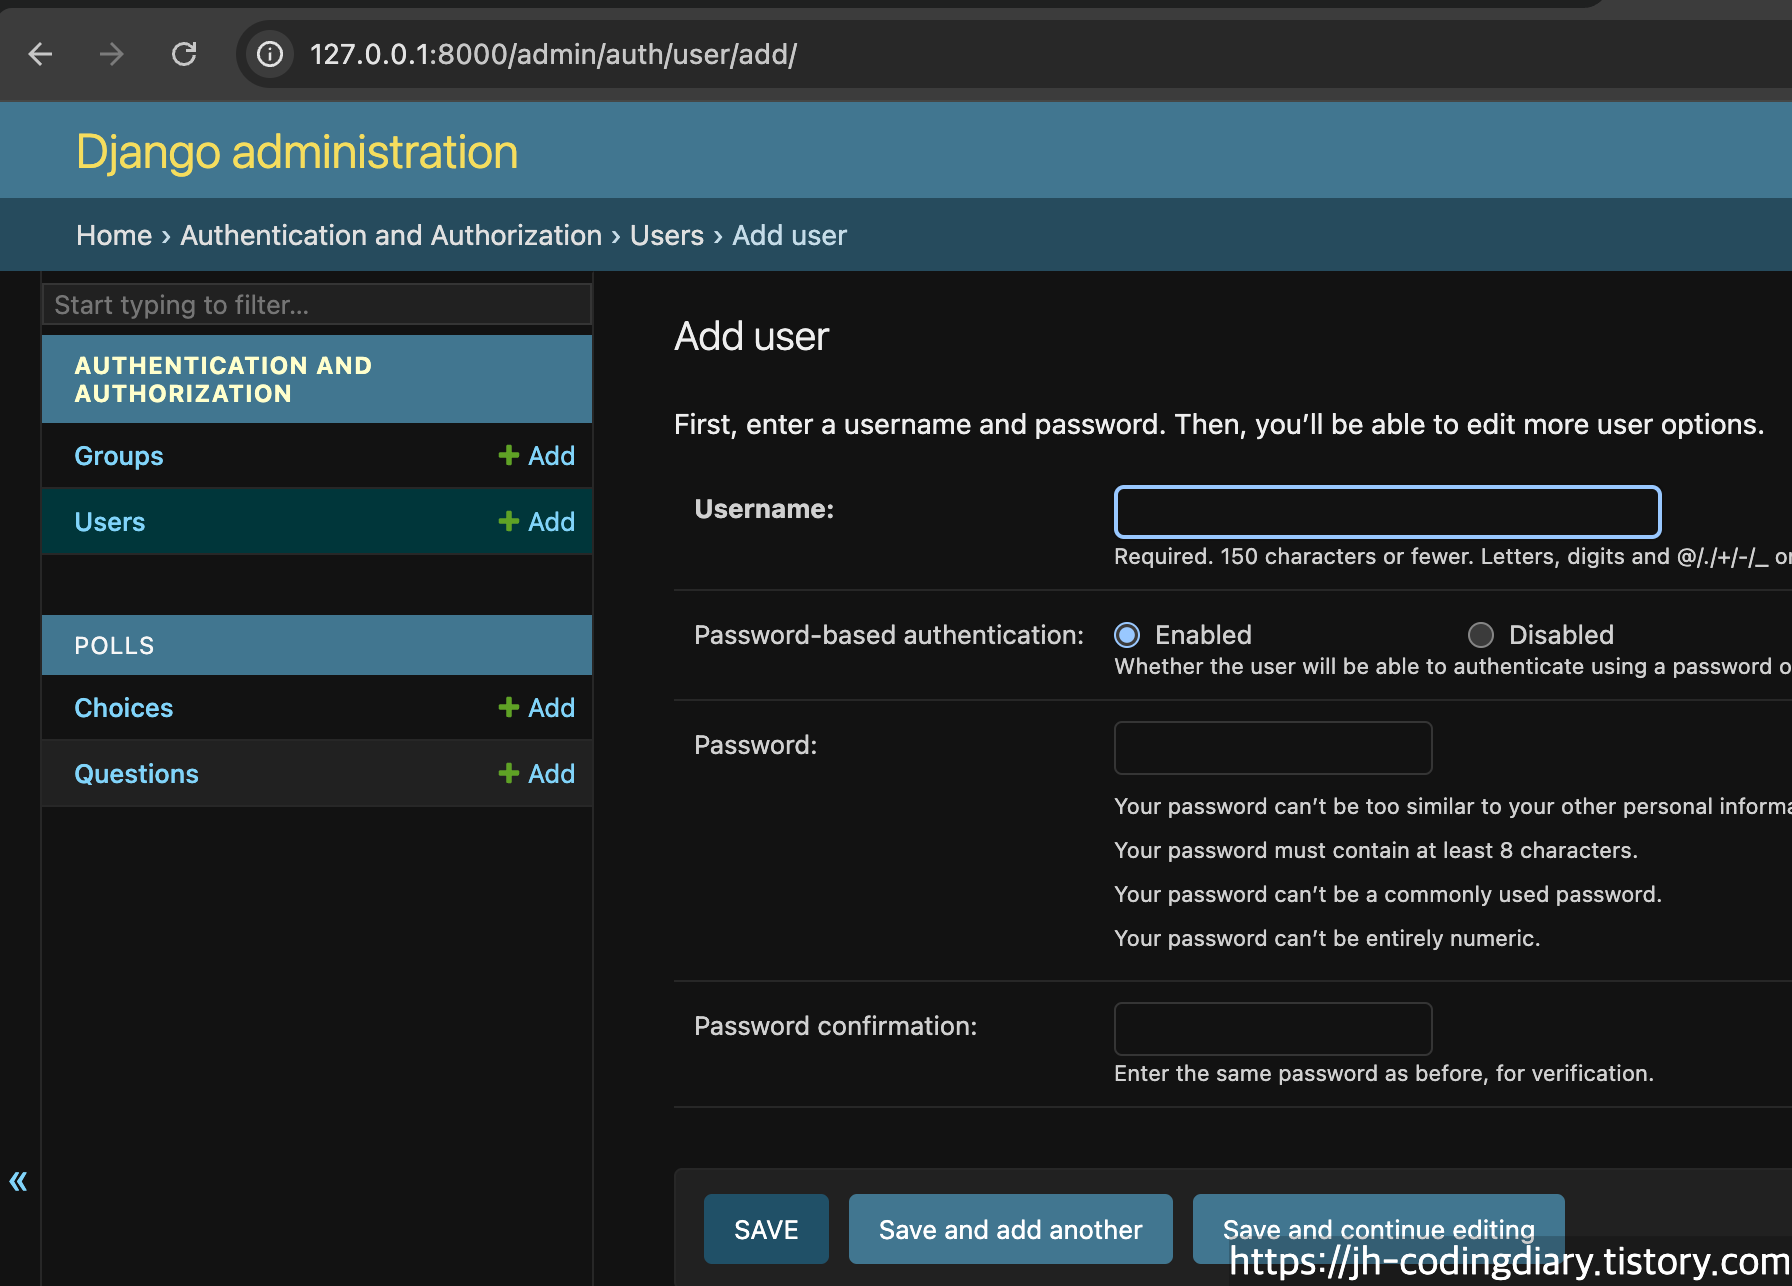Select Enabled password-based authentication
This screenshot has height=1286, width=1792.
click(x=1127, y=635)
